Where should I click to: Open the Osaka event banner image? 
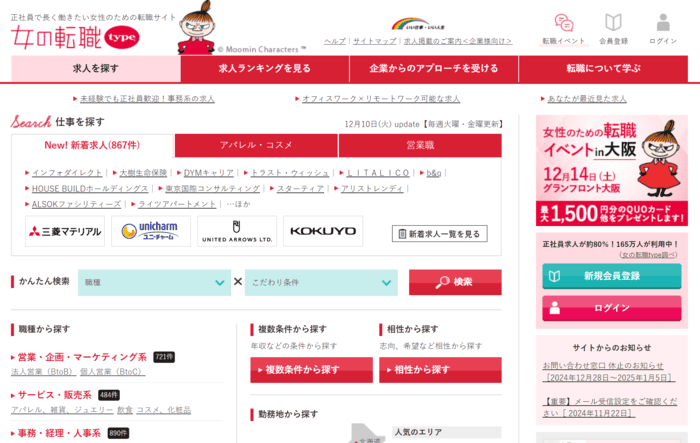[x=611, y=170]
